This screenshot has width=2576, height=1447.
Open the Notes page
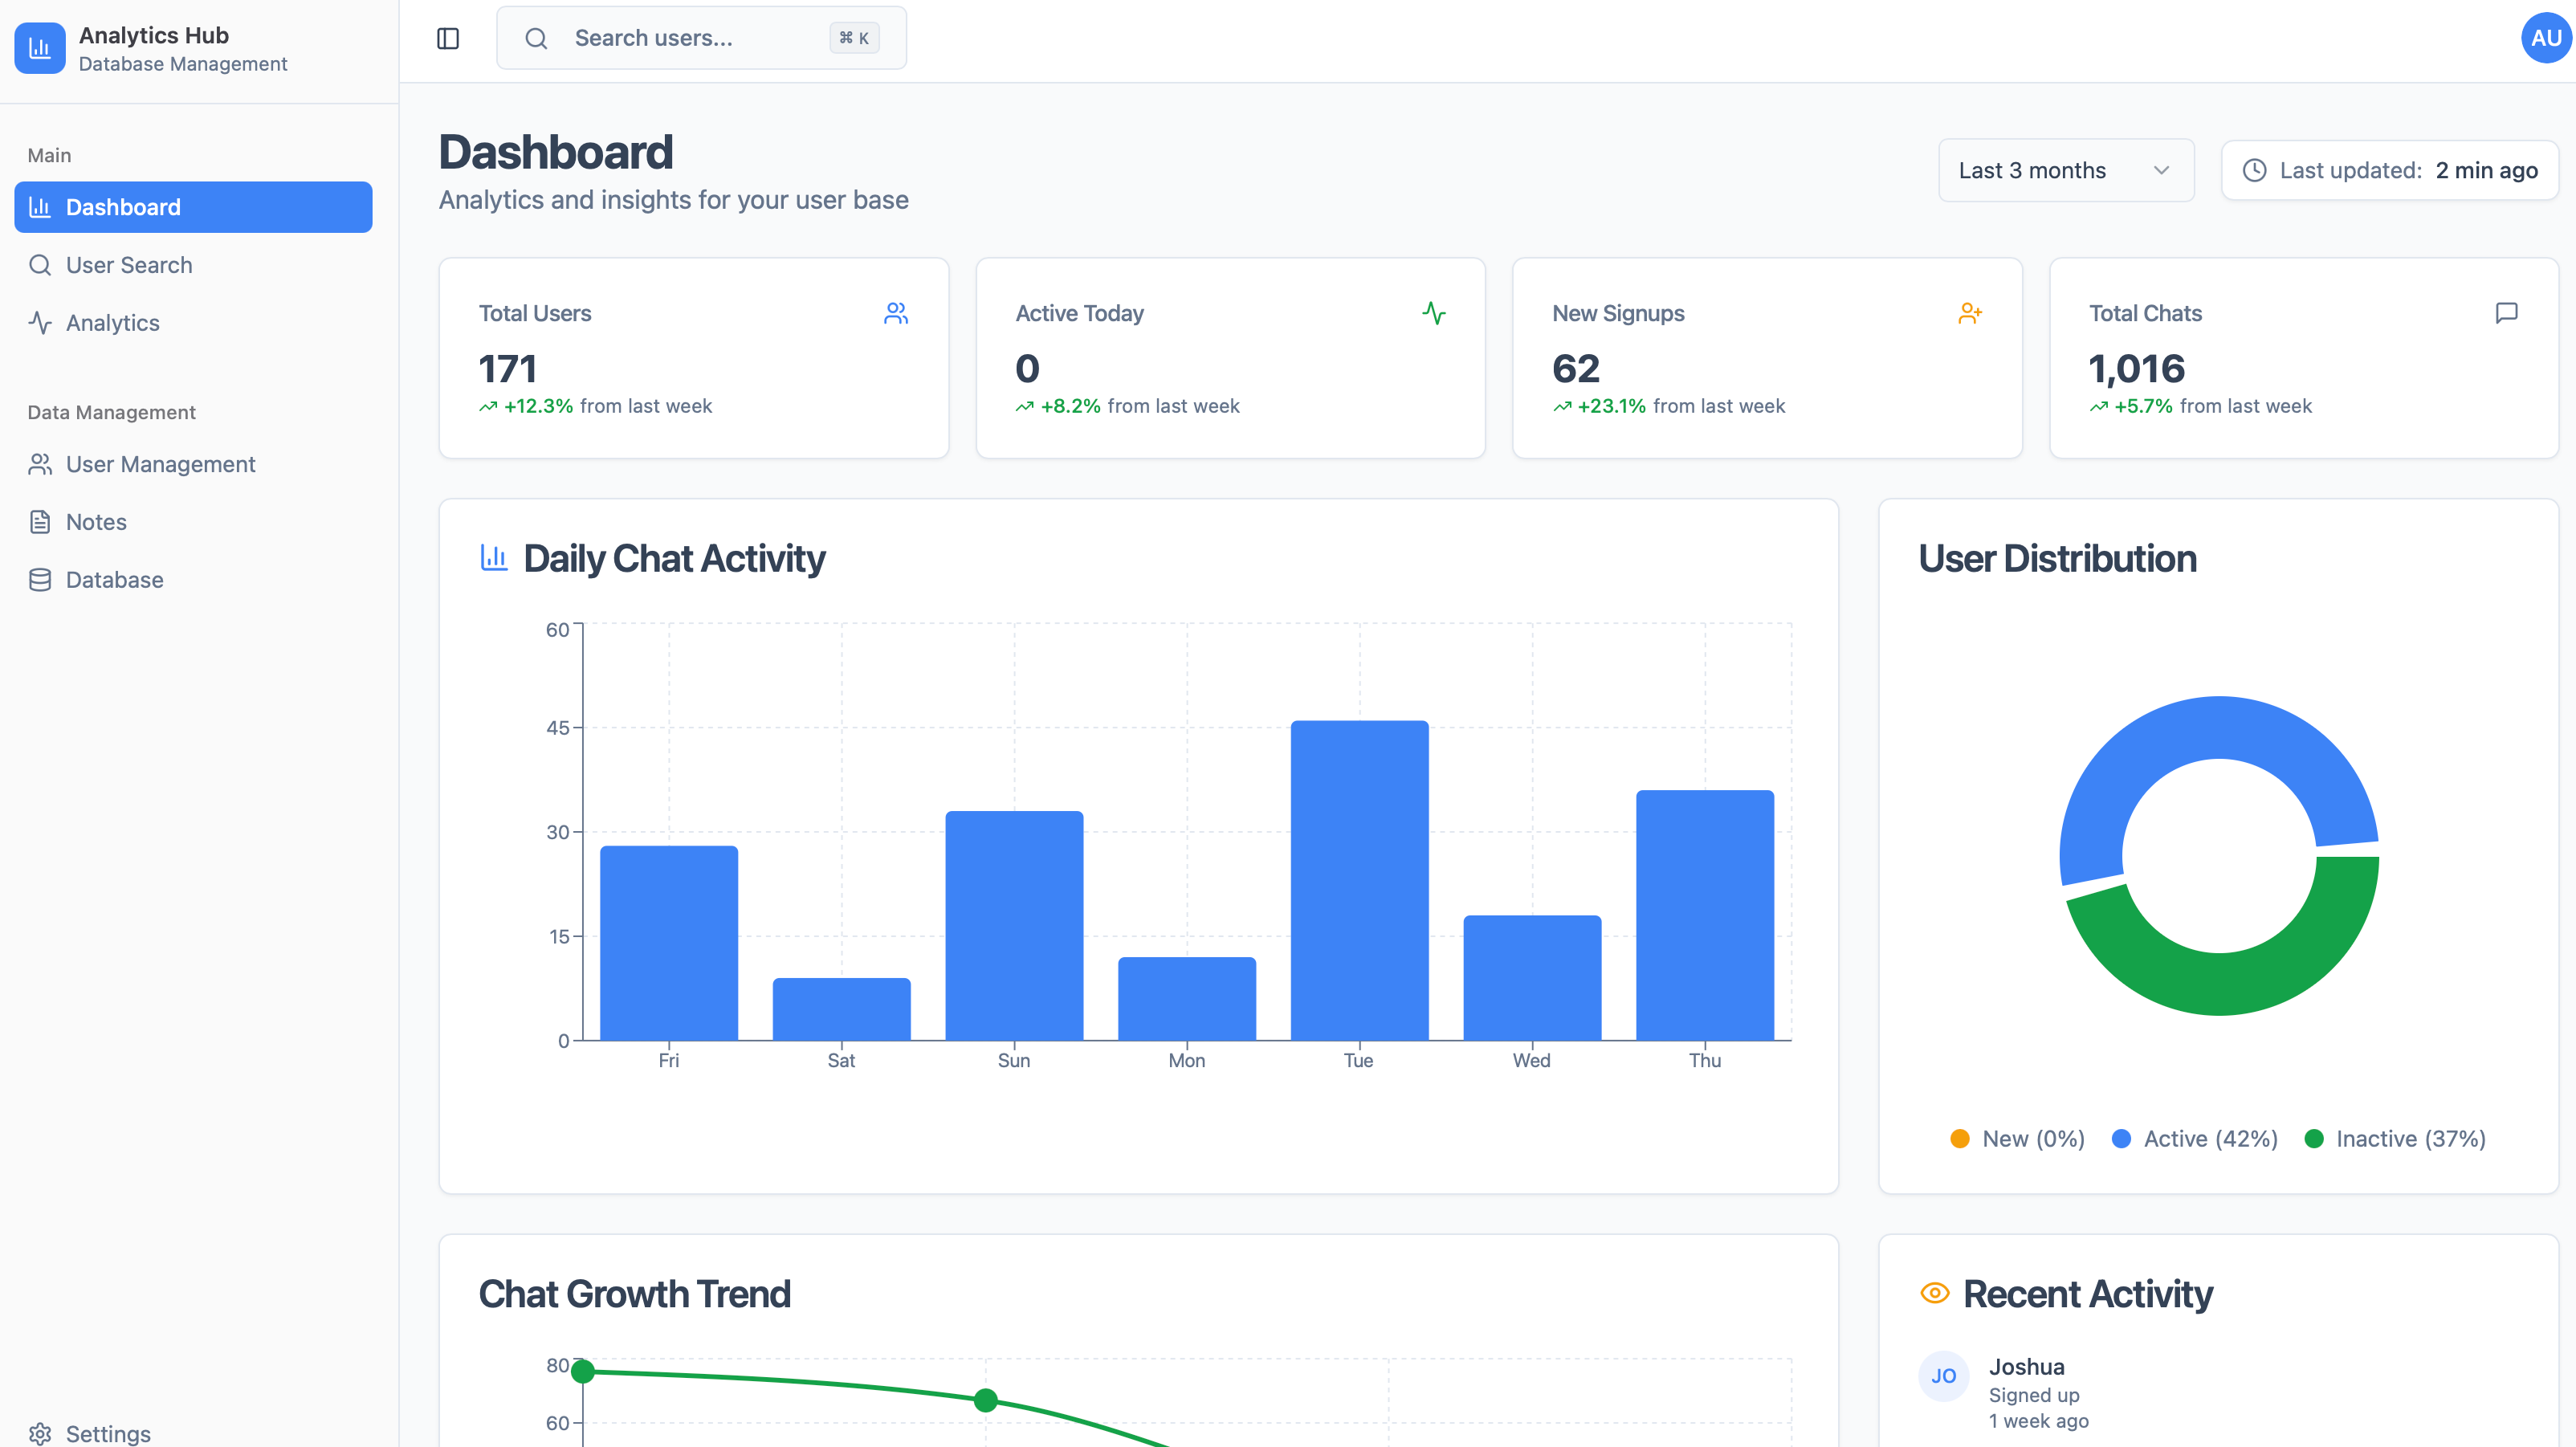point(96,522)
